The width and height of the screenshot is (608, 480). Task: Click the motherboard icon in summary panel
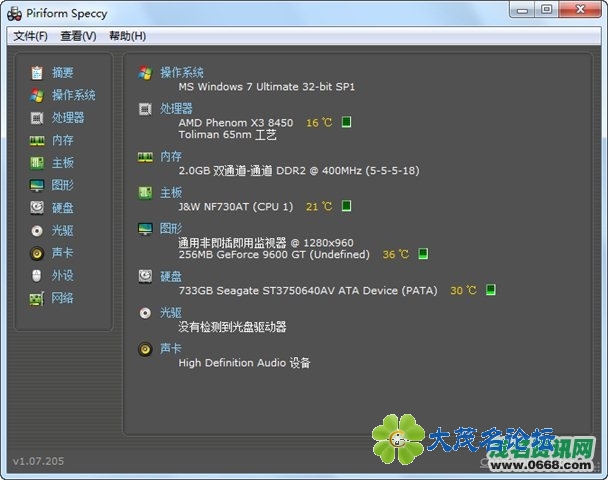point(145,193)
